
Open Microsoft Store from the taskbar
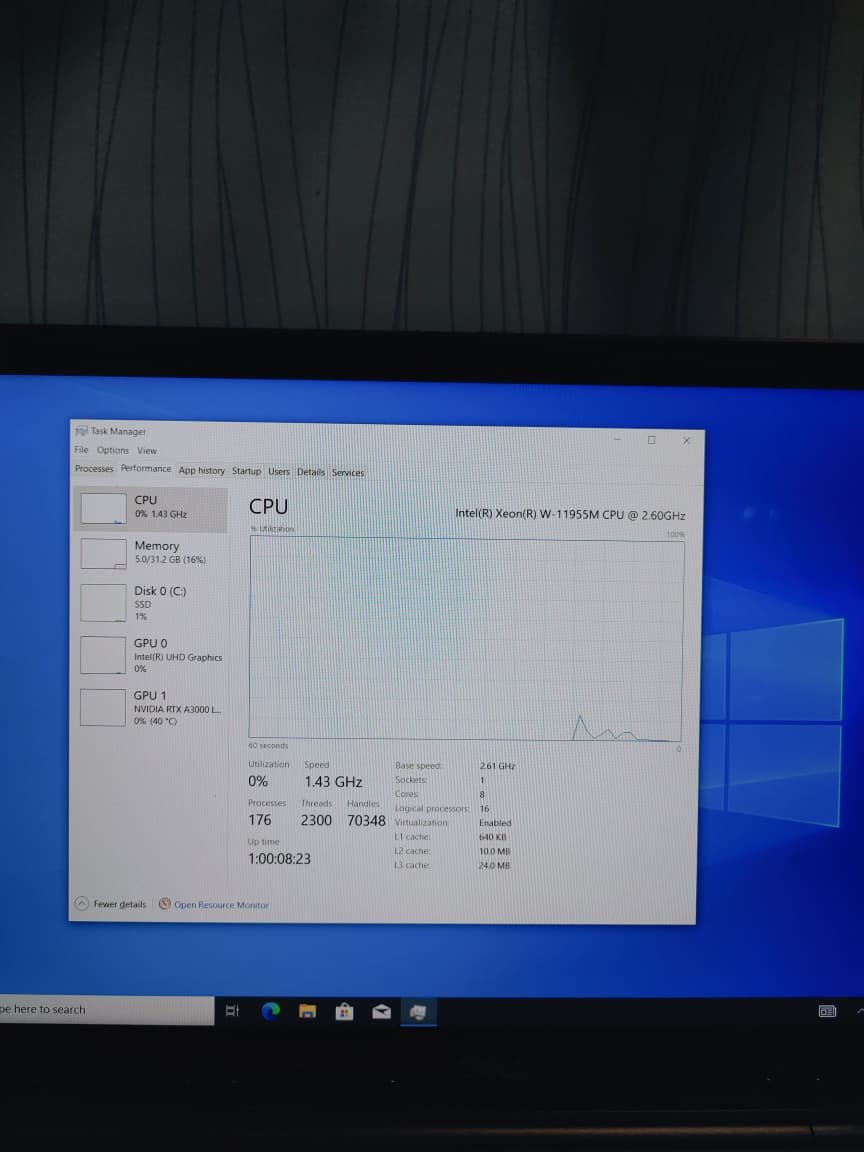[x=344, y=1012]
